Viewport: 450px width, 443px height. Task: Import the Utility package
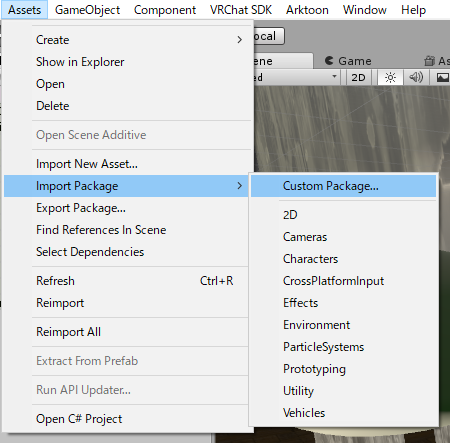(343, 391)
